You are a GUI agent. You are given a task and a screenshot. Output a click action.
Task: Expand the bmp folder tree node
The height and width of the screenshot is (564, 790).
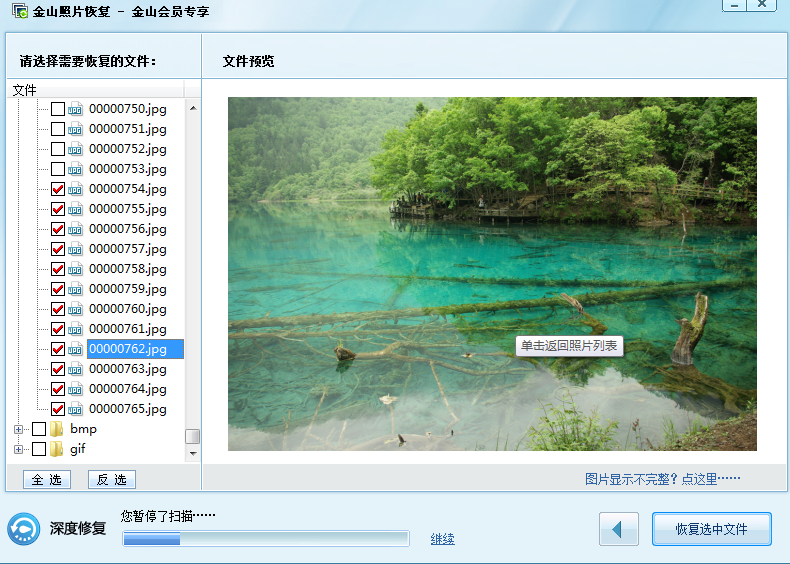19,429
